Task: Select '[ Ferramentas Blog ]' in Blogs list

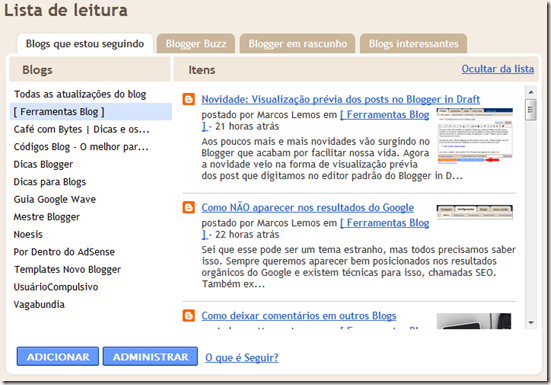Action: (x=91, y=112)
